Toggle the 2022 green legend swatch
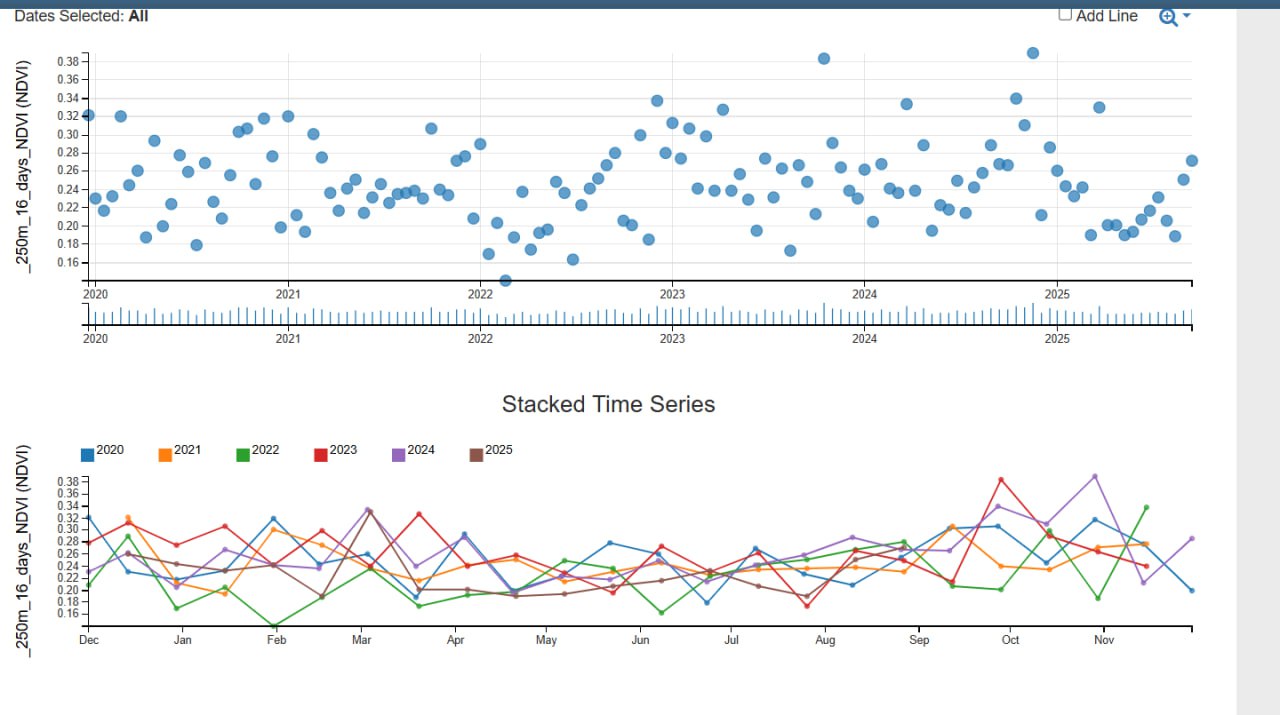 click(243, 455)
